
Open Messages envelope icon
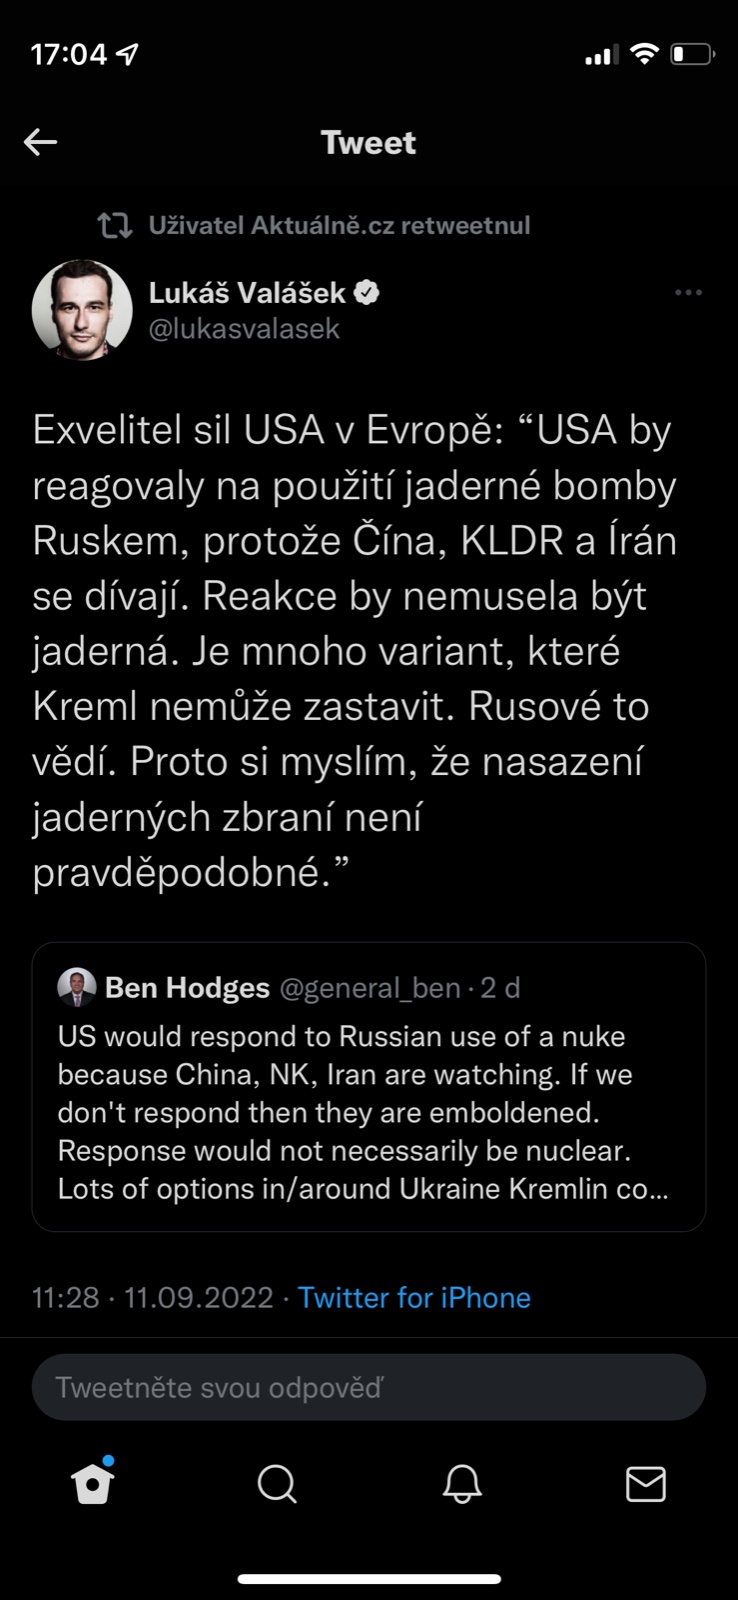tap(645, 1484)
